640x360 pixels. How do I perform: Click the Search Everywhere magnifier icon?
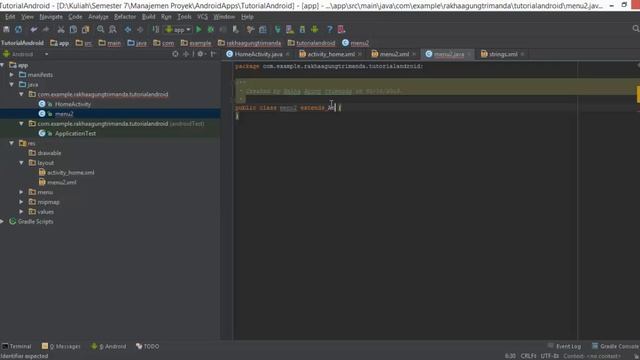click(x=636, y=29)
